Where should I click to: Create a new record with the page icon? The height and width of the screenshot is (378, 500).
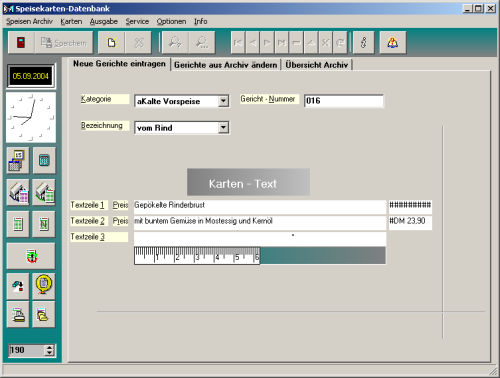click(111, 43)
